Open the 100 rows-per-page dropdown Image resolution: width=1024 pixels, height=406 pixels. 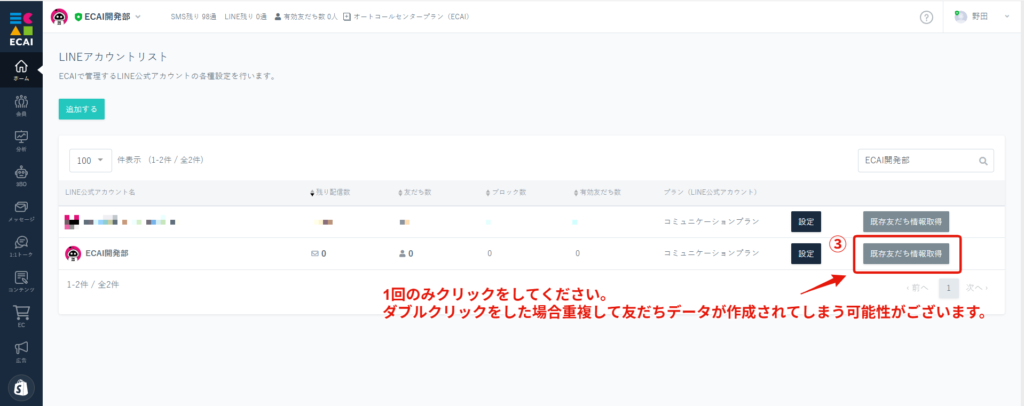pyautogui.click(x=90, y=160)
